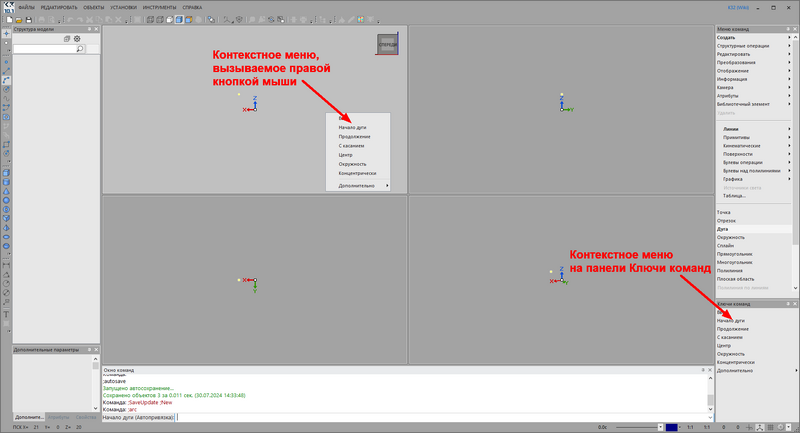Image resolution: width=800 pixels, height=433 pixels.
Task: Open line type dropdown in status bar
Action: (x=660, y=427)
